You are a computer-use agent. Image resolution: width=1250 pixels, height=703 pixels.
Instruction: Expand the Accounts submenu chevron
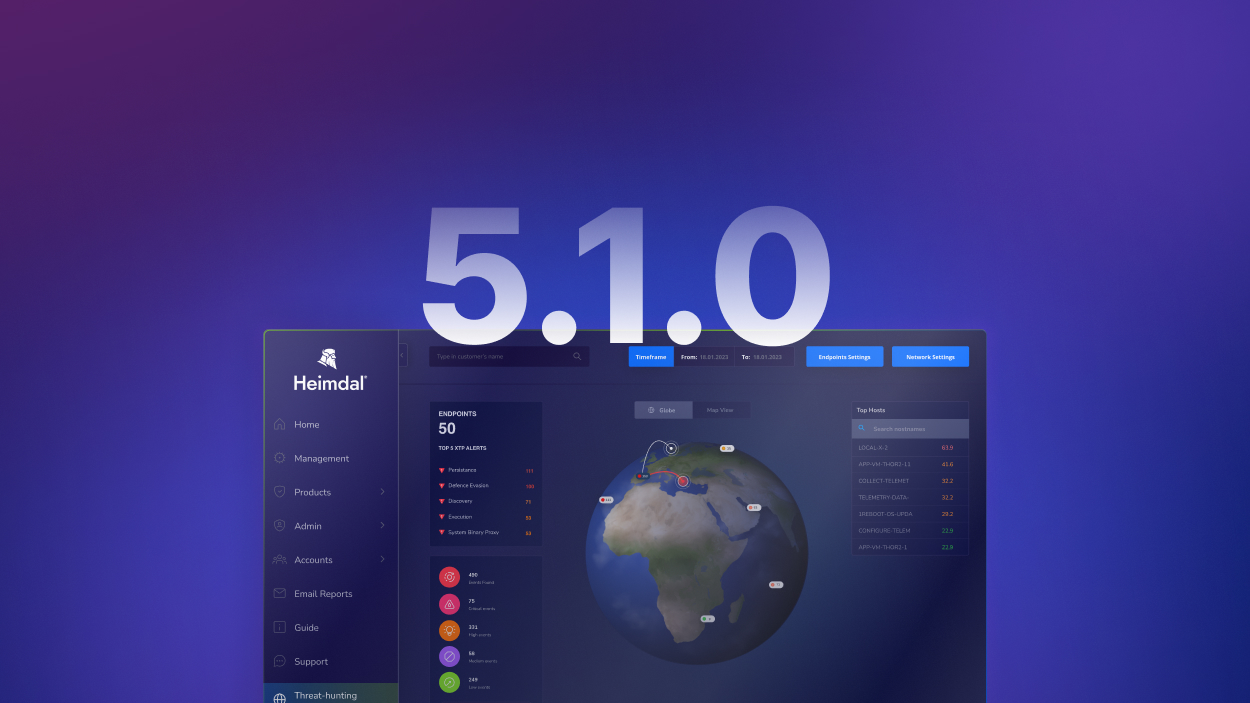382,559
